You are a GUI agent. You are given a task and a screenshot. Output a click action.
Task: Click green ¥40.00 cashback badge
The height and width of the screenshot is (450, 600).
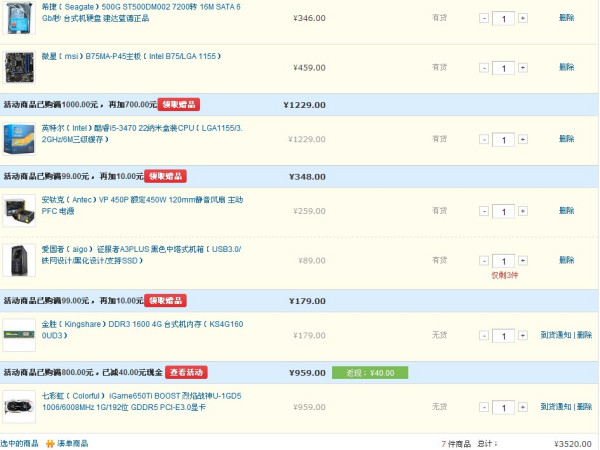(370, 373)
